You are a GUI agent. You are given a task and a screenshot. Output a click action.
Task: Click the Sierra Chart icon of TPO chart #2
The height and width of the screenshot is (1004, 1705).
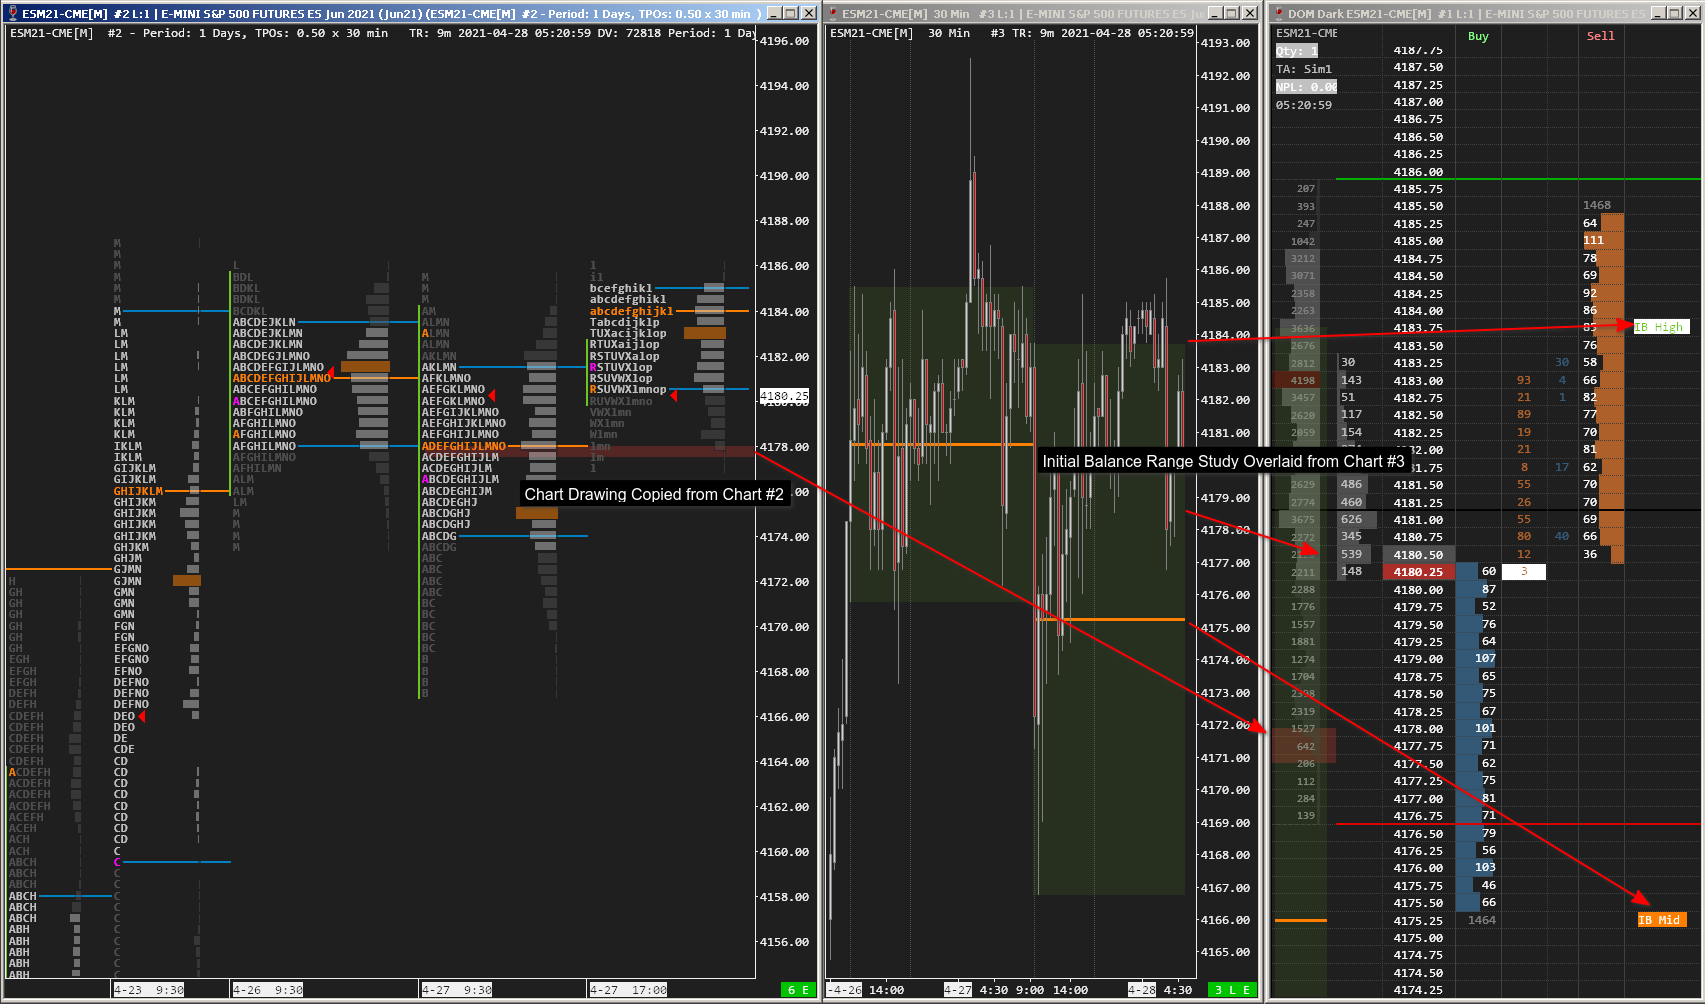pos(13,13)
